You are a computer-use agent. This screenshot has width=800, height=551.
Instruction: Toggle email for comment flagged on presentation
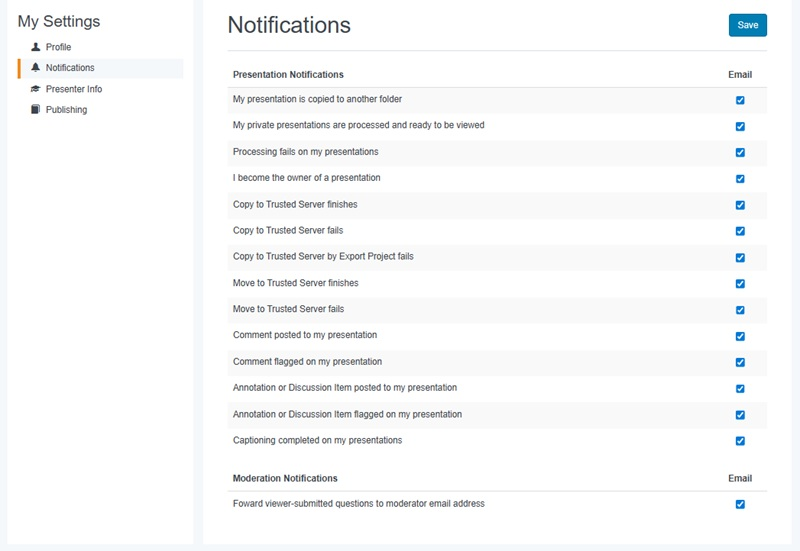point(740,362)
